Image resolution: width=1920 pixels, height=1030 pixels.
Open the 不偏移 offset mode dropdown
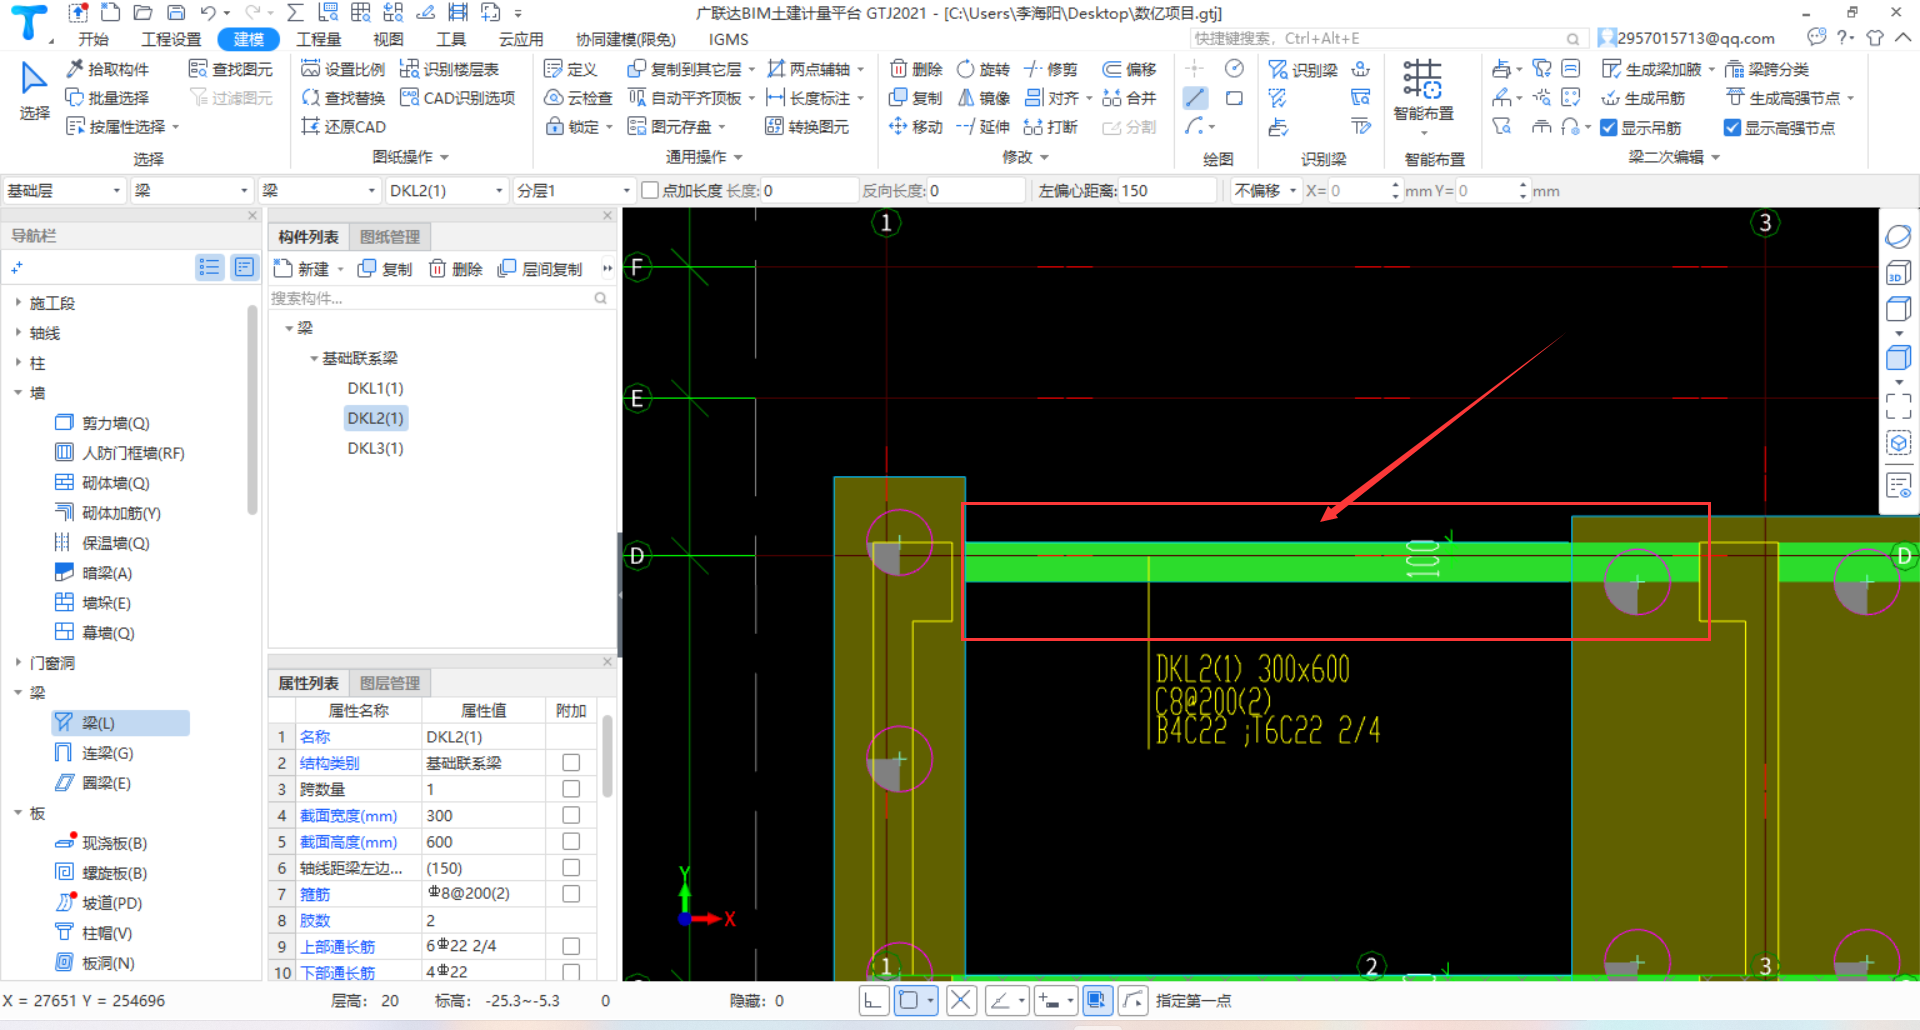pyautogui.click(x=1265, y=190)
